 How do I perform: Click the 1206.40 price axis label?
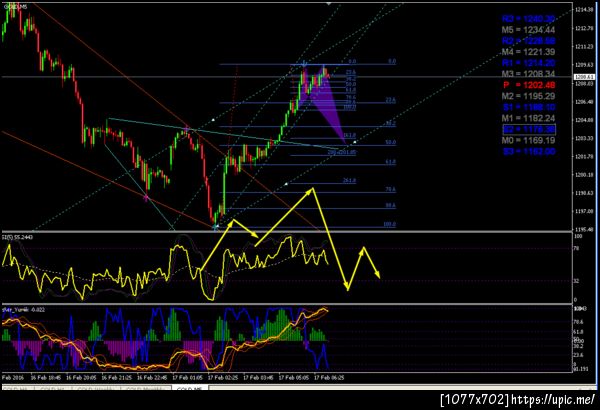(584, 102)
